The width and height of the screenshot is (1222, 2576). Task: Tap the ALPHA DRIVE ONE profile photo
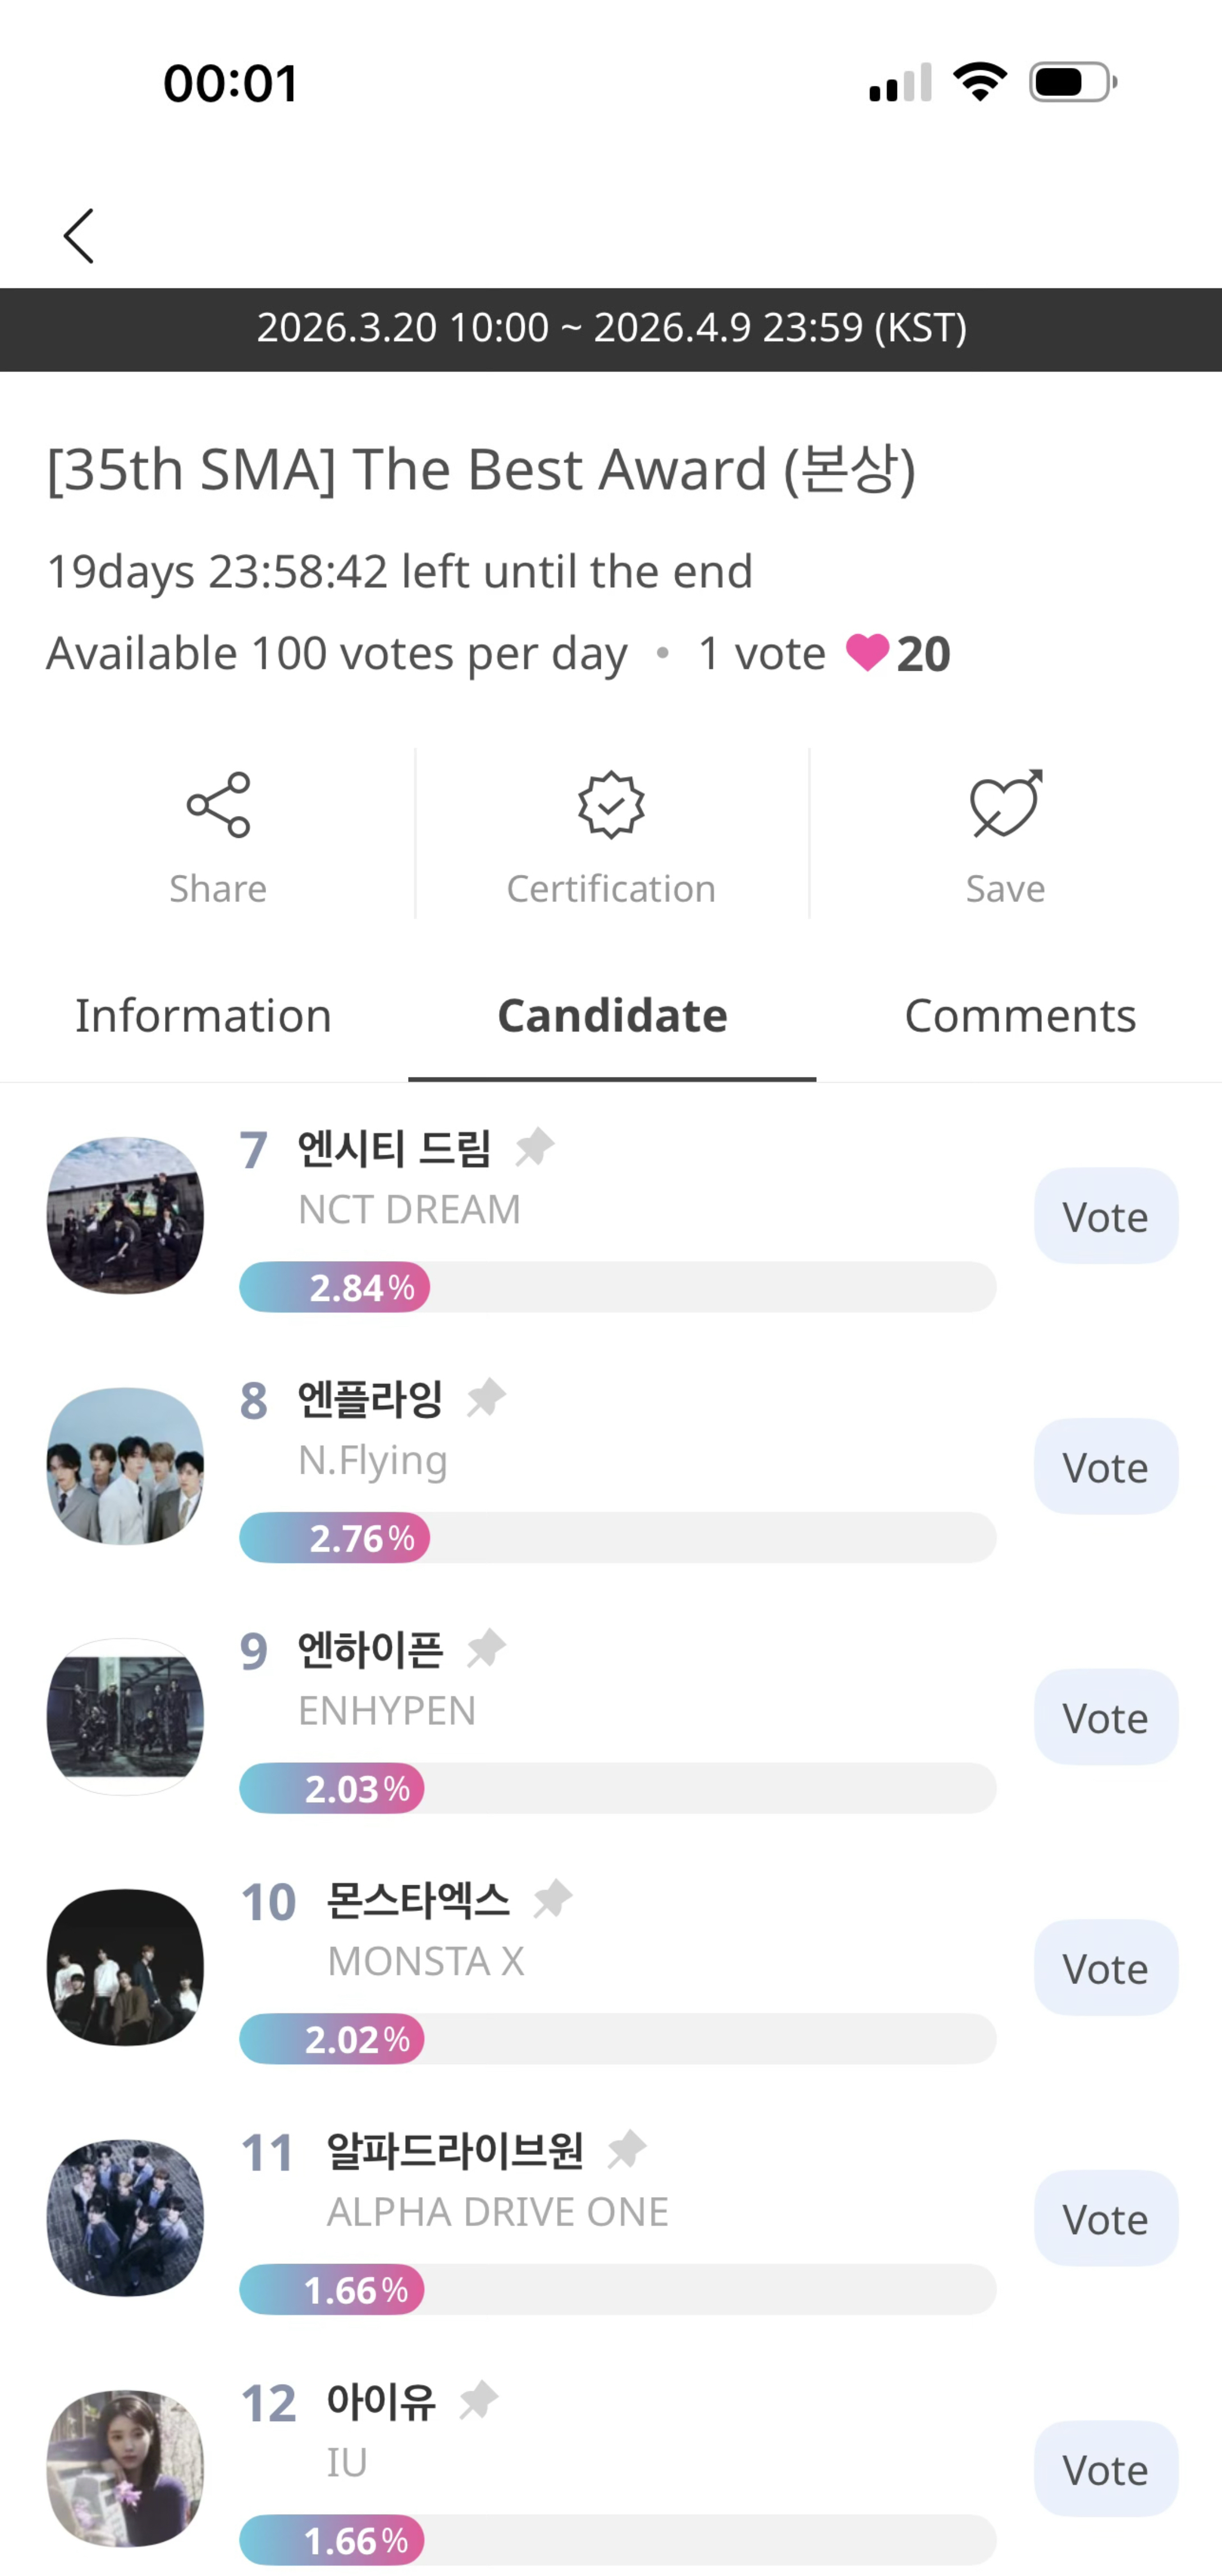click(125, 2218)
